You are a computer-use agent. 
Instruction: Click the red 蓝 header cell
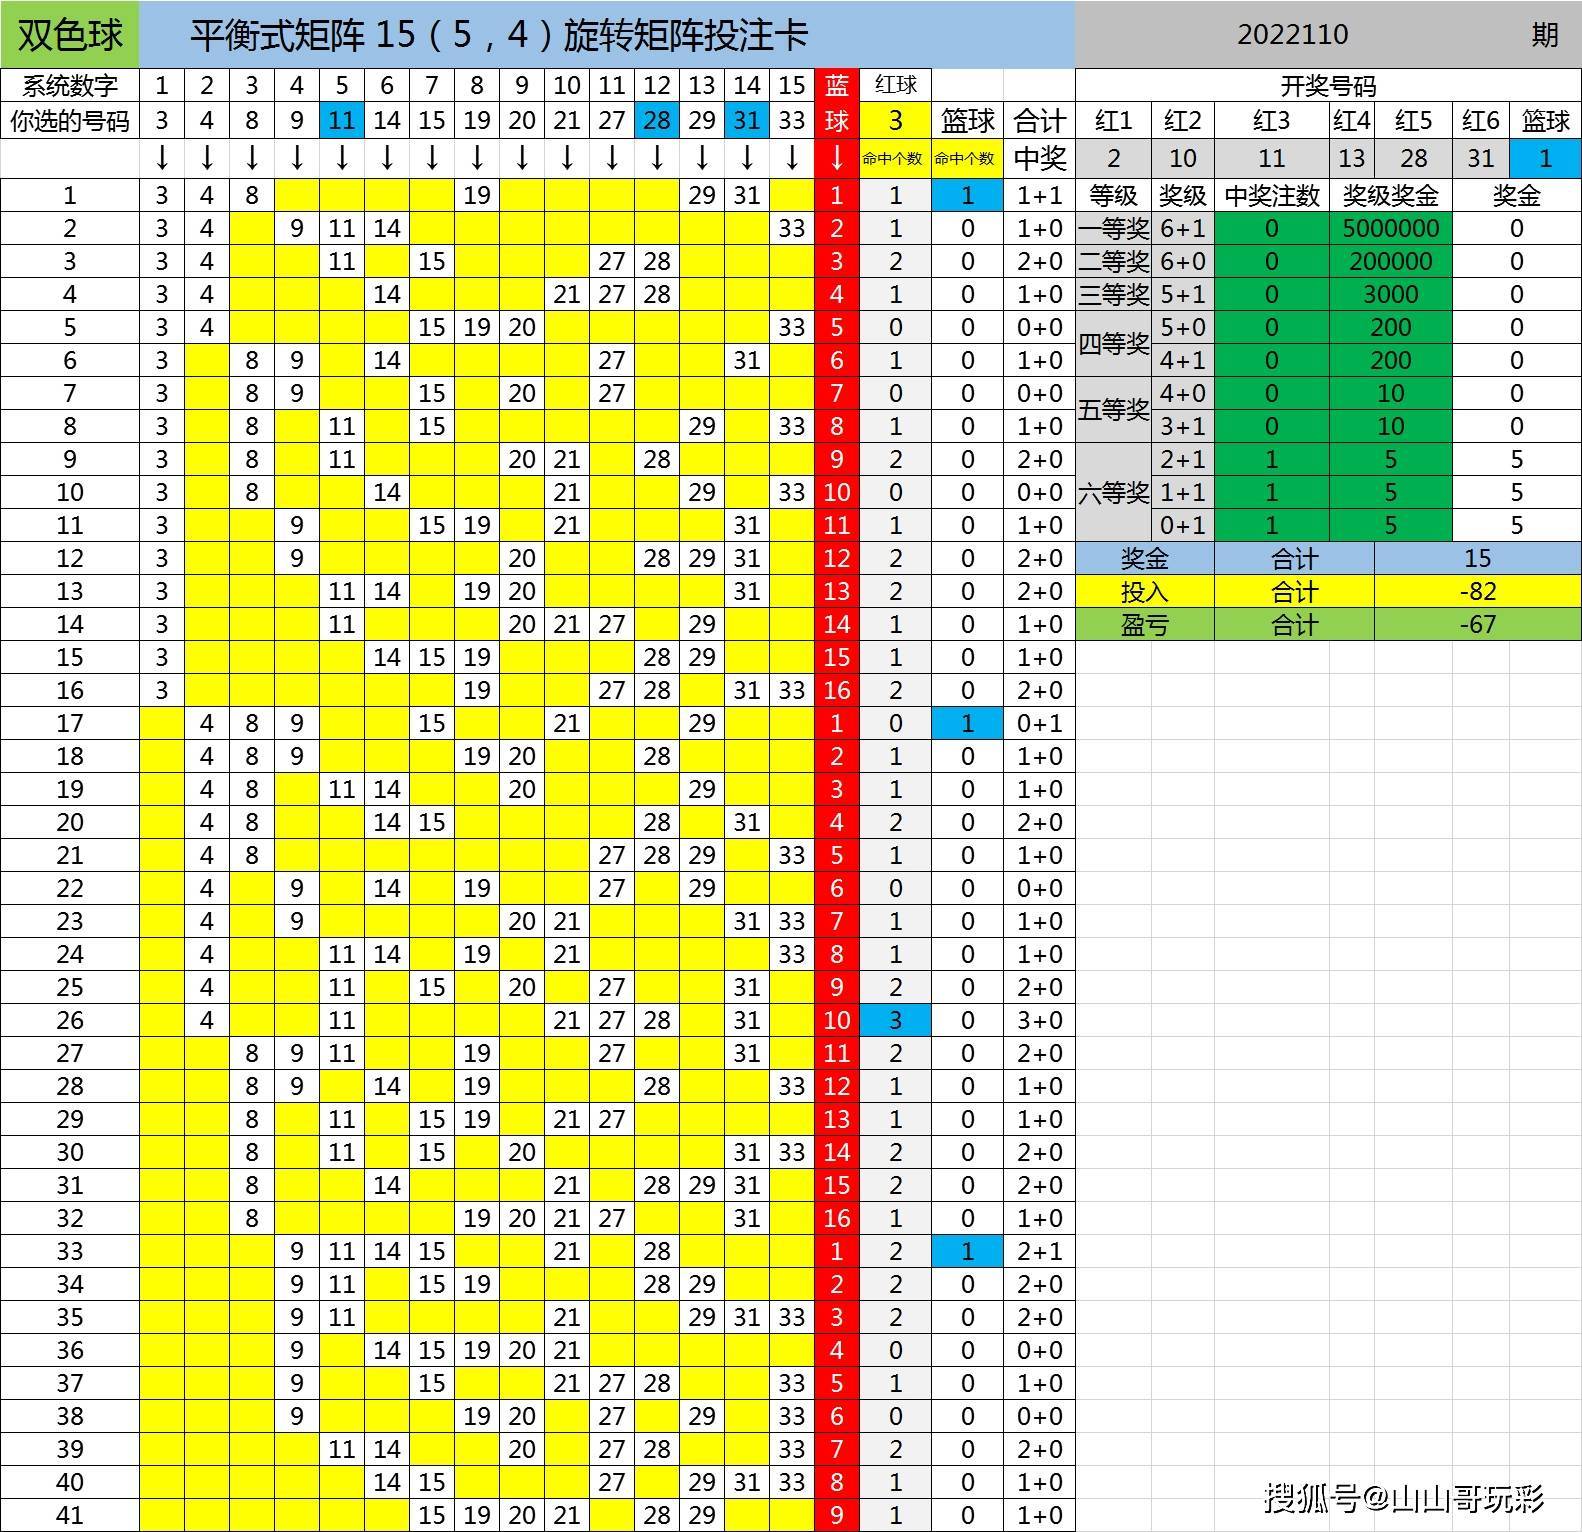(x=837, y=86)
